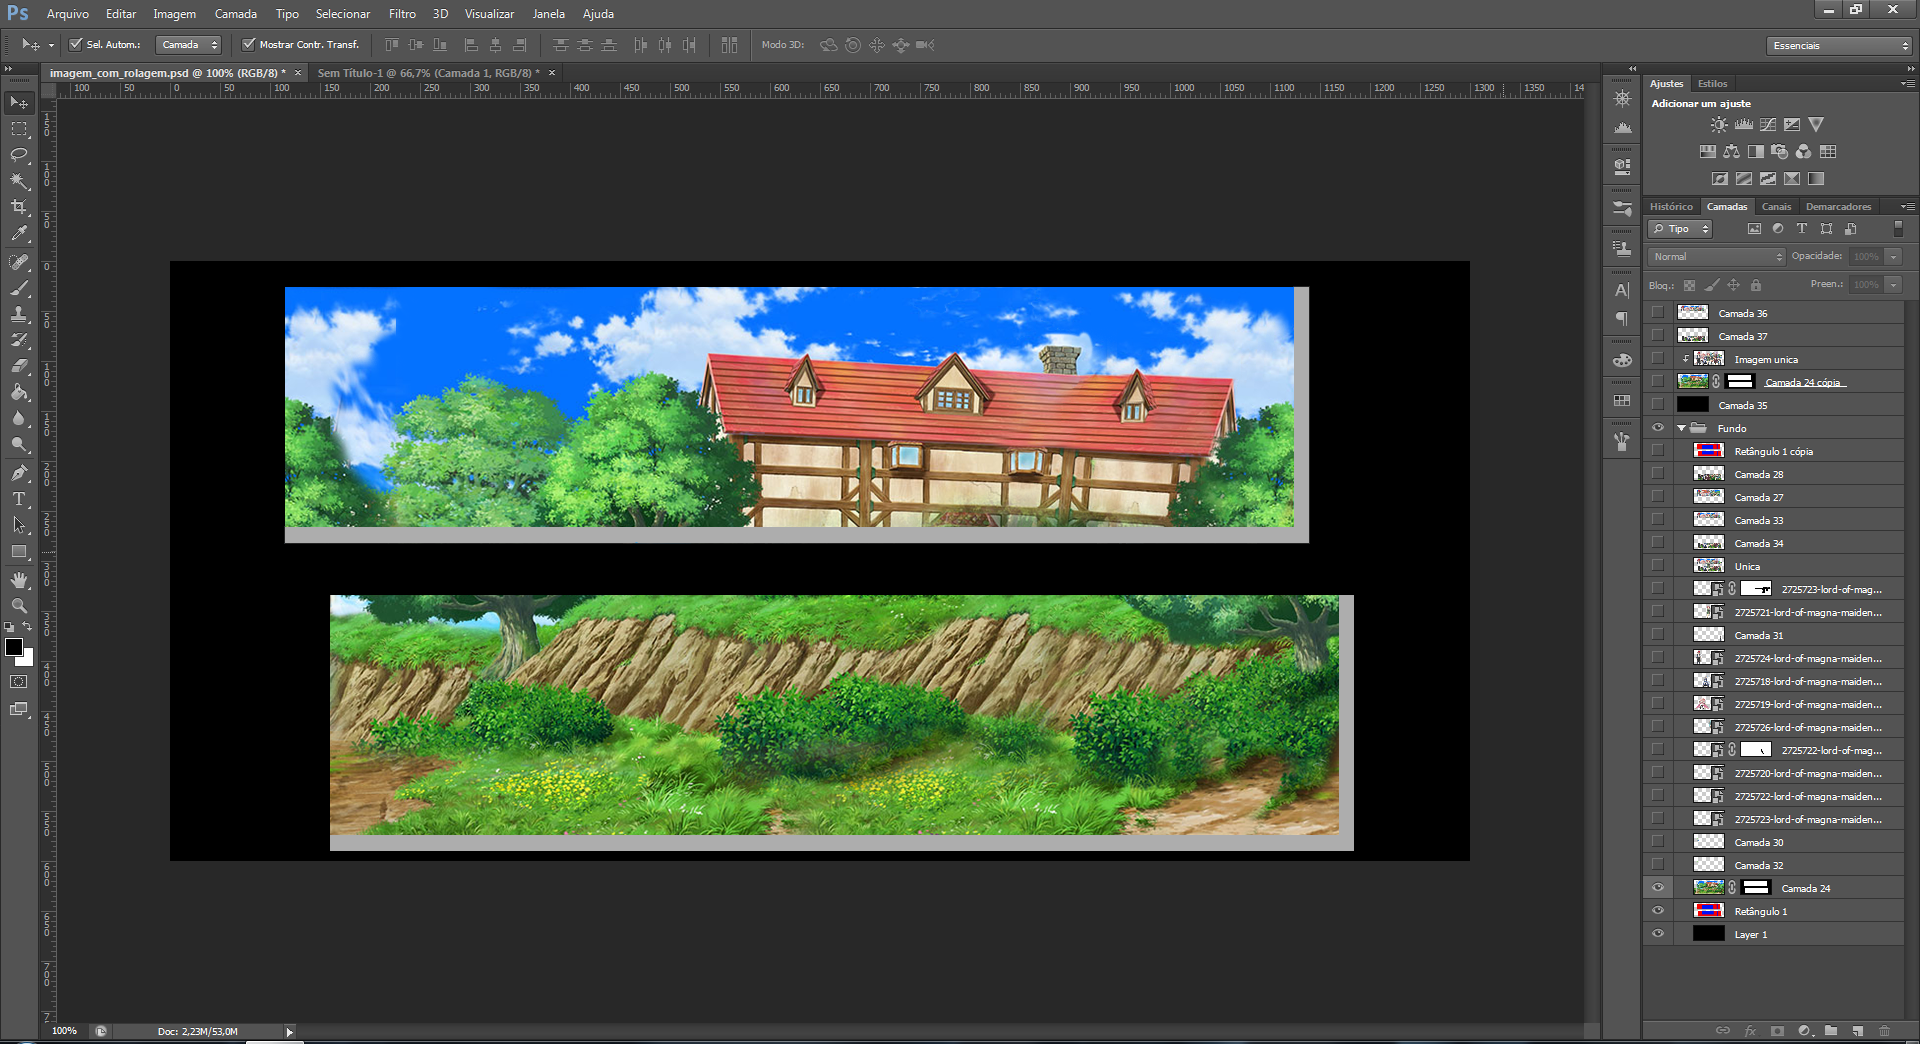The height and width of the screenshot is (1044, 1920).
Task: Open the Normal blend mode dropdown
Action: [1716, 257]
